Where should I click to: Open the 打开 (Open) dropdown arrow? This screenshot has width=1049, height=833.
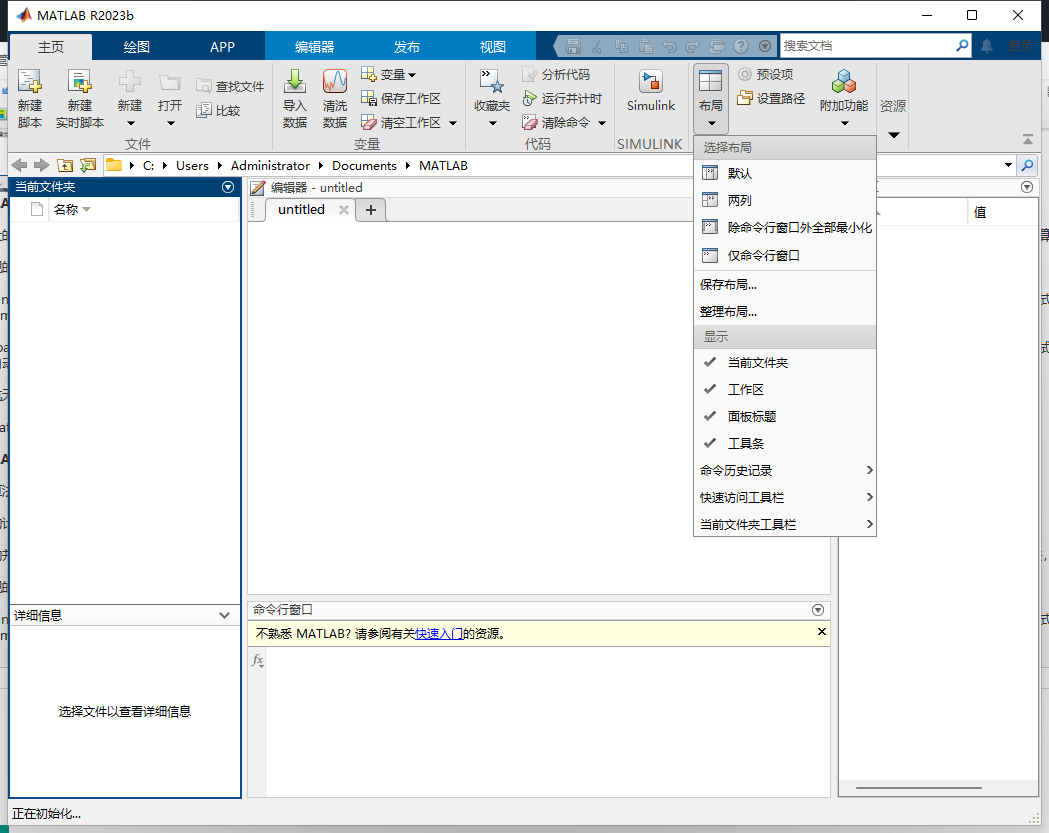(x=171, y=123)
